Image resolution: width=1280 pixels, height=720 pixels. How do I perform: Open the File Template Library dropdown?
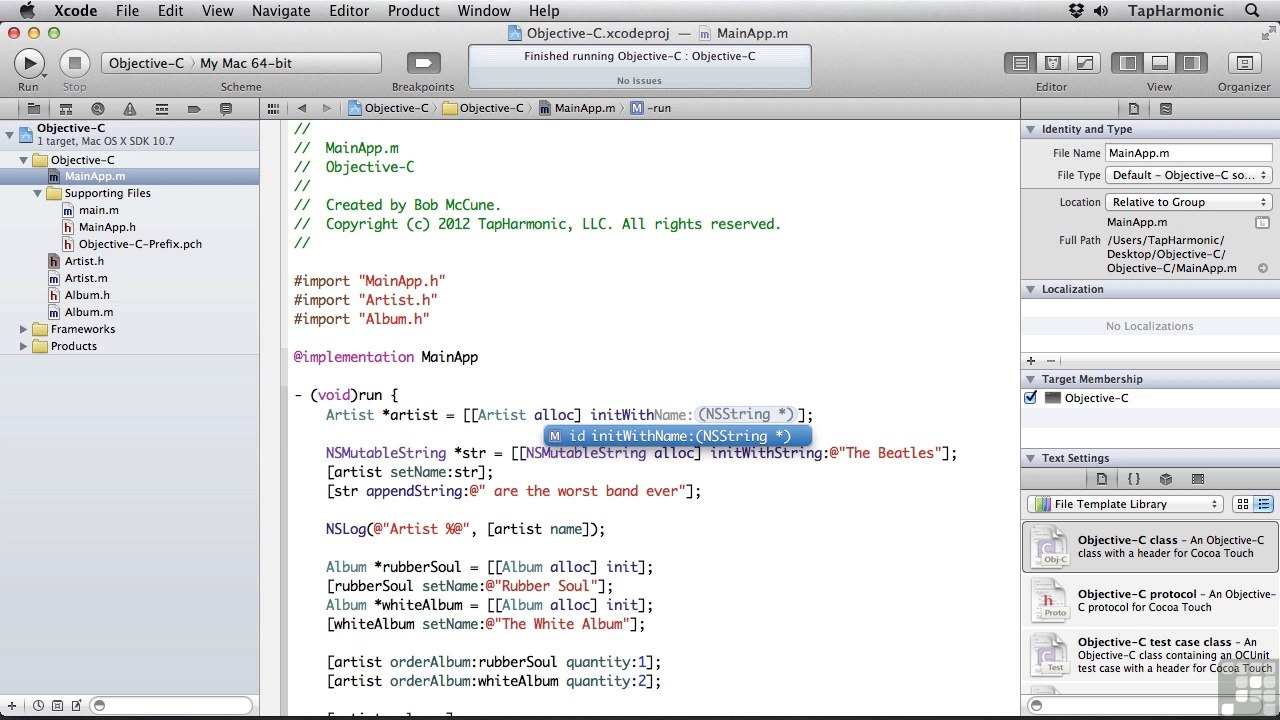coord(1126,504)
